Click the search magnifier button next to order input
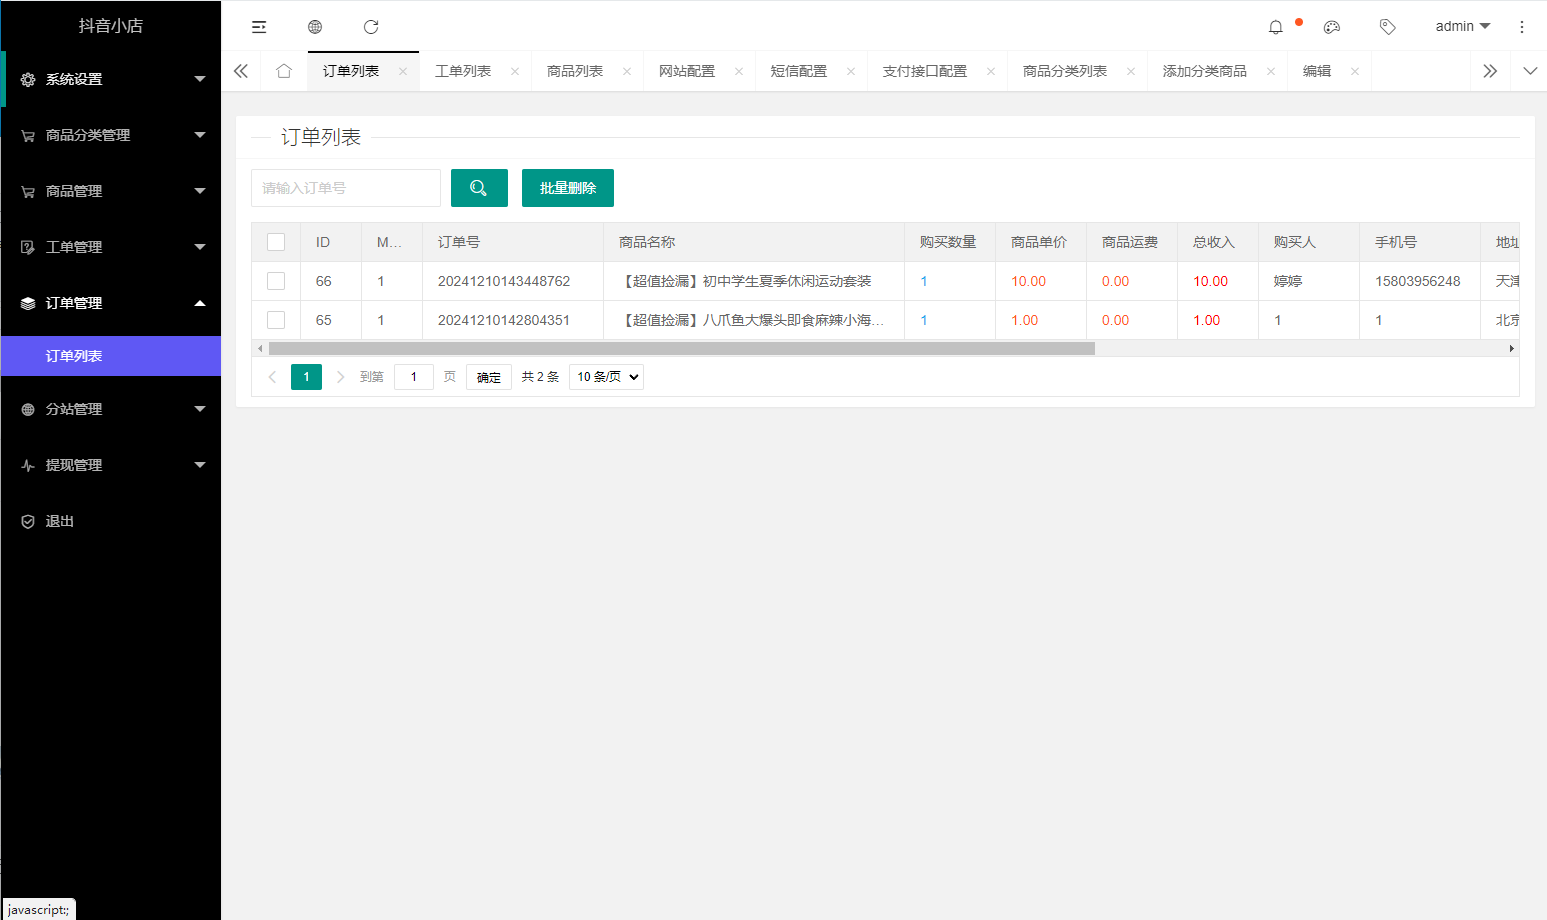1547x920 pixels. [x=479, y=187]
